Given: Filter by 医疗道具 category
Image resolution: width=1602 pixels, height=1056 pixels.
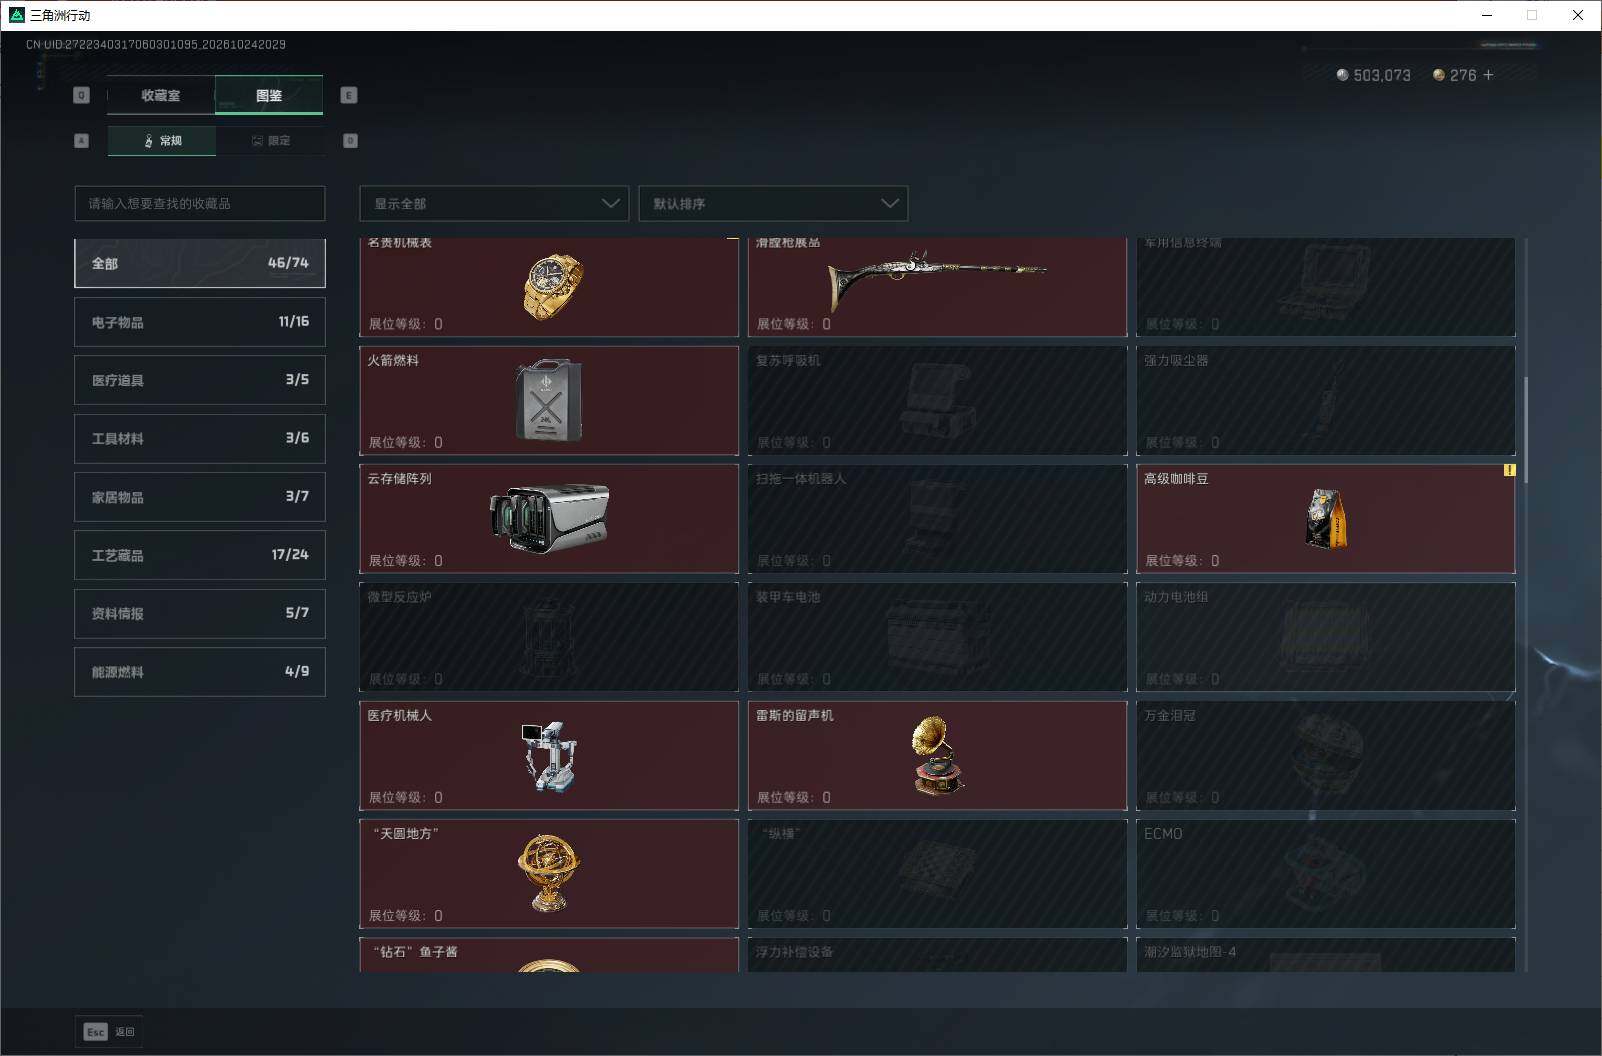Looking at the screenshot, I should 200,380.
